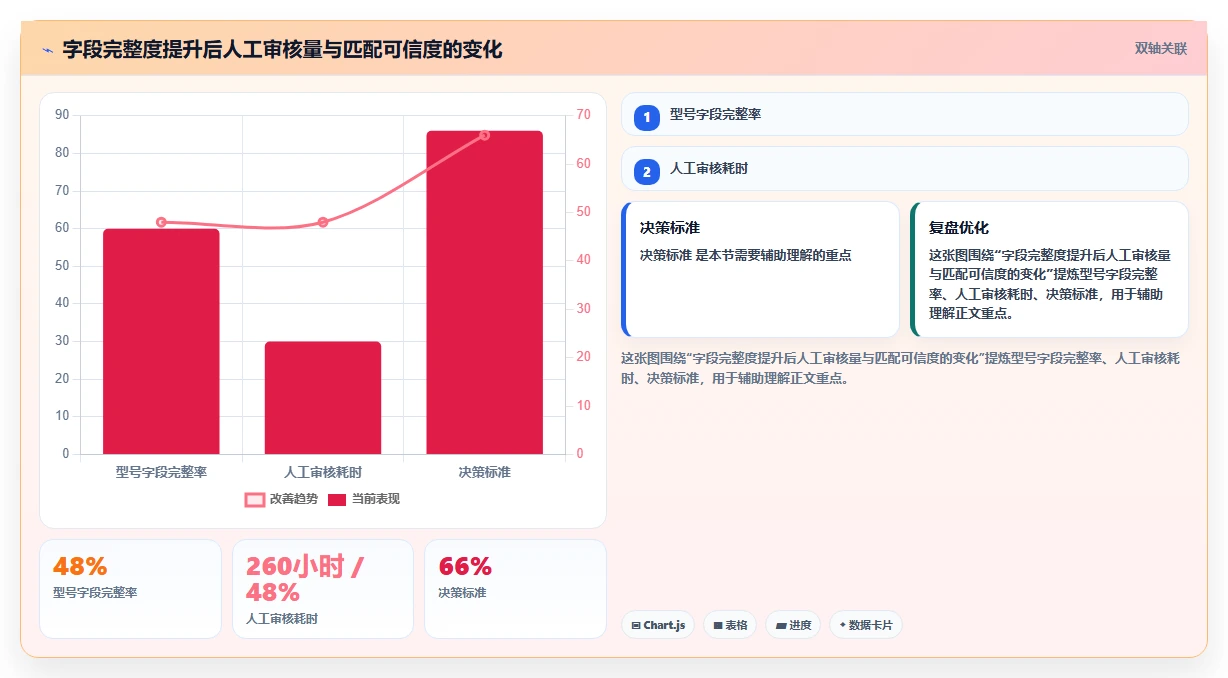Click the x-axis label 决策标准
This screenshot has height=678, width=1228.
point(484,472)
